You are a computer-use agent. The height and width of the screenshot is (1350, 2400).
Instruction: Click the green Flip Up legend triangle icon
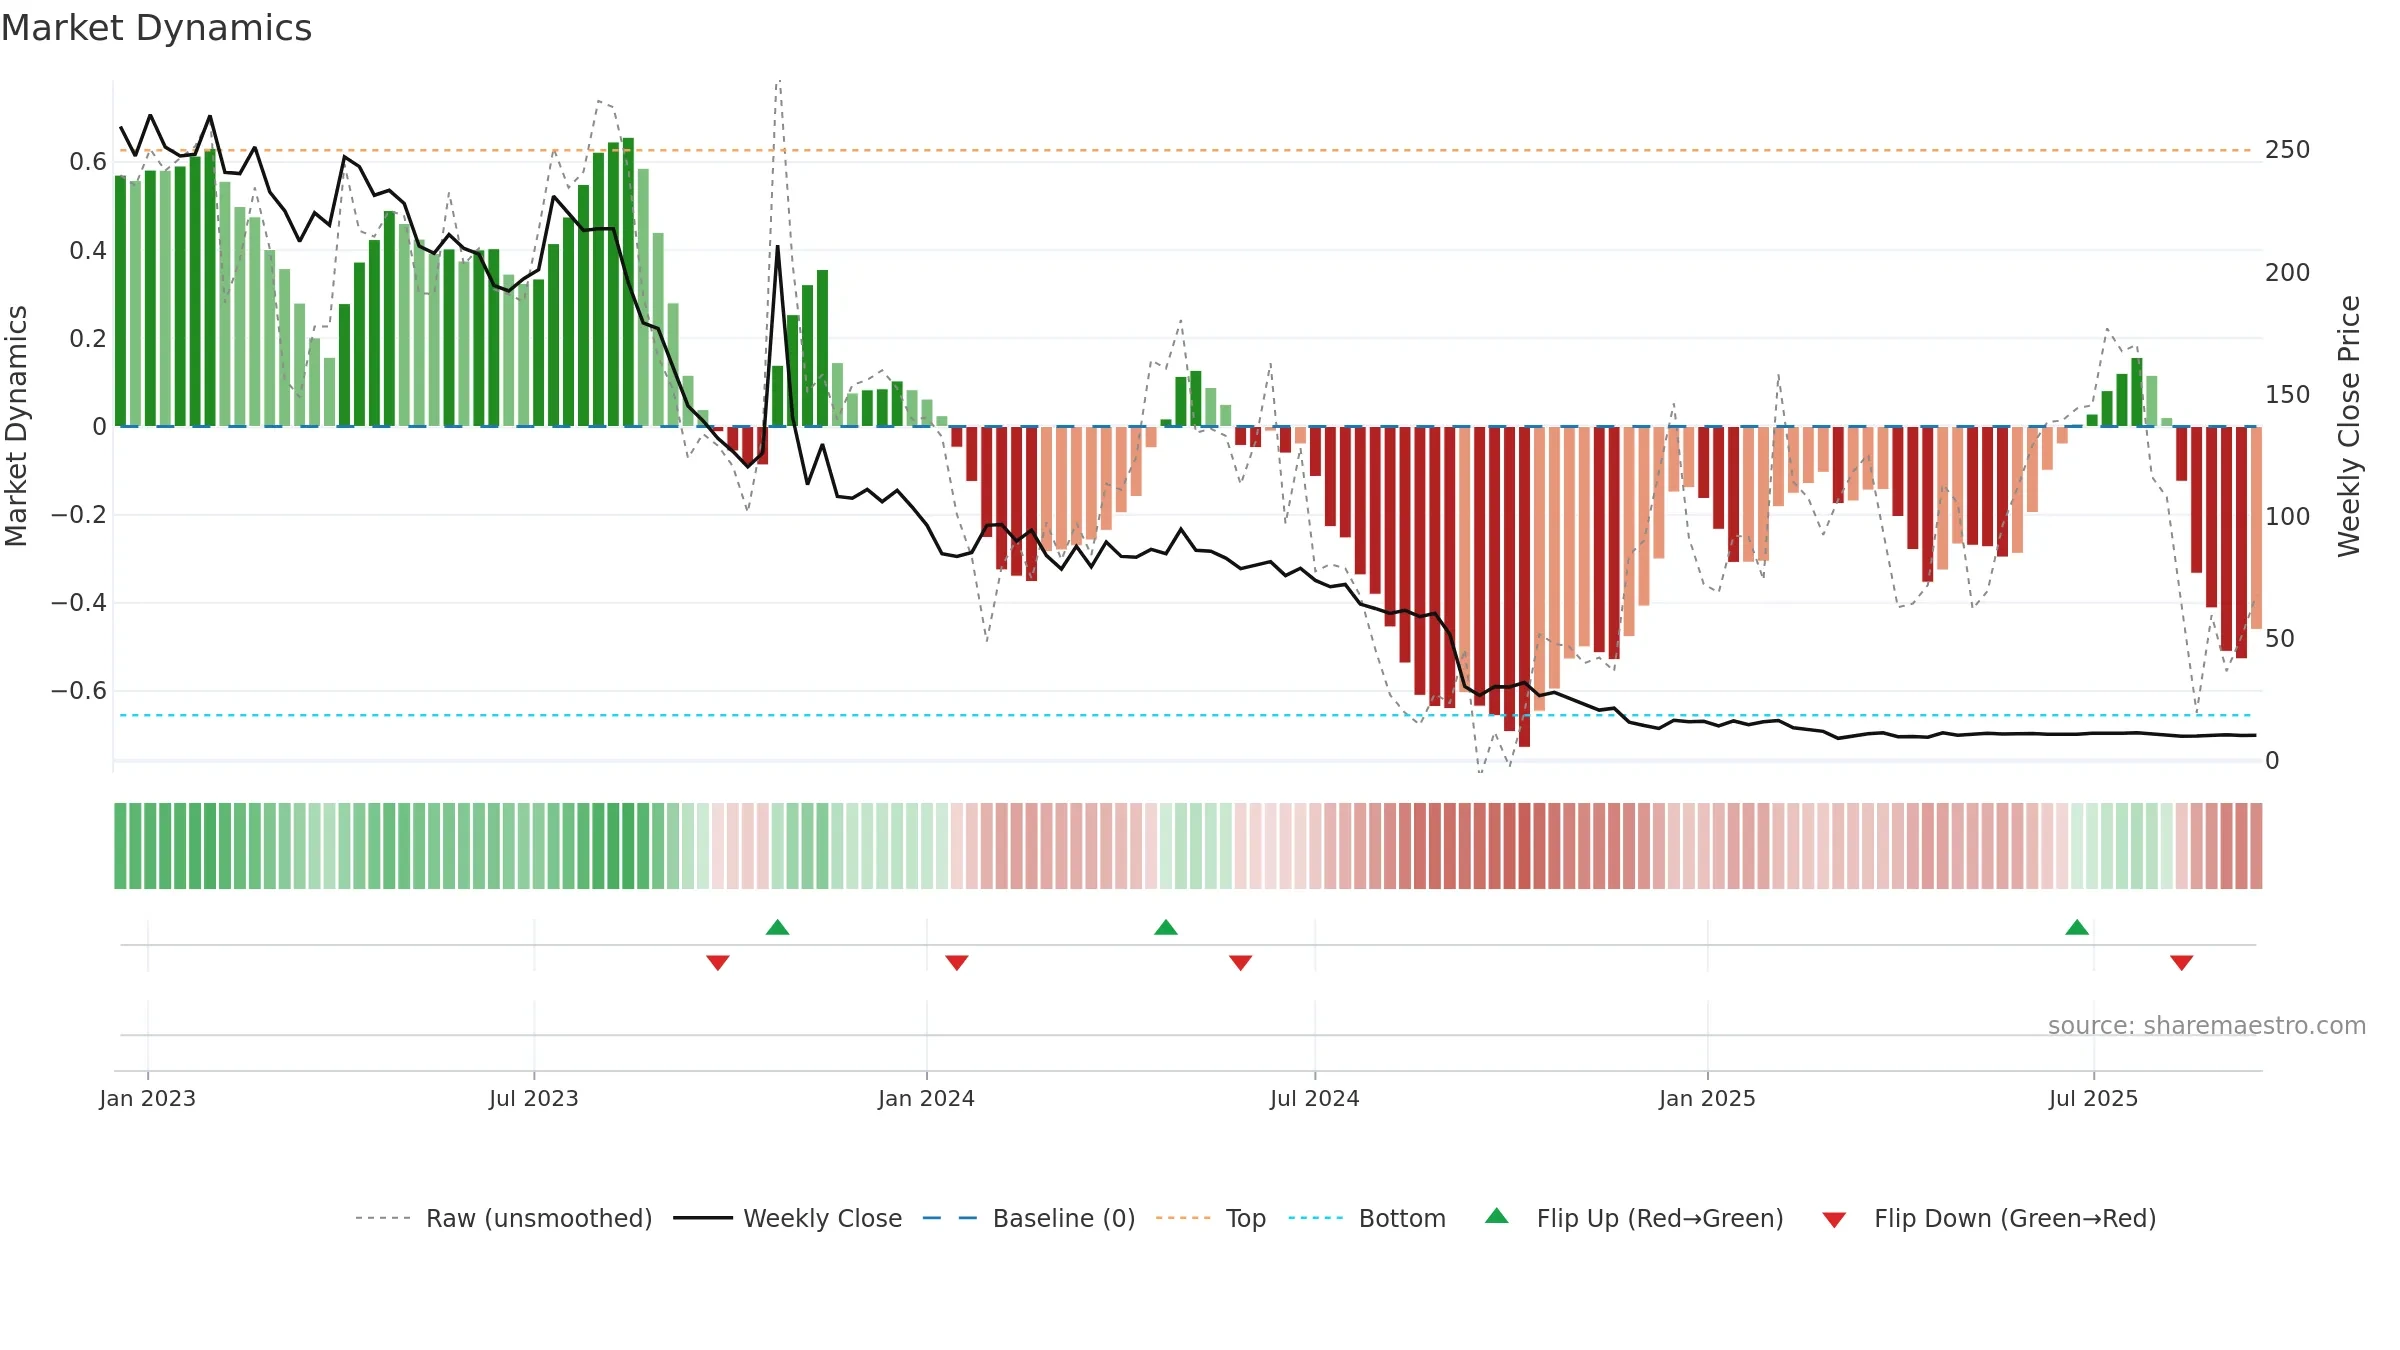click(x=1497, y=1216)
